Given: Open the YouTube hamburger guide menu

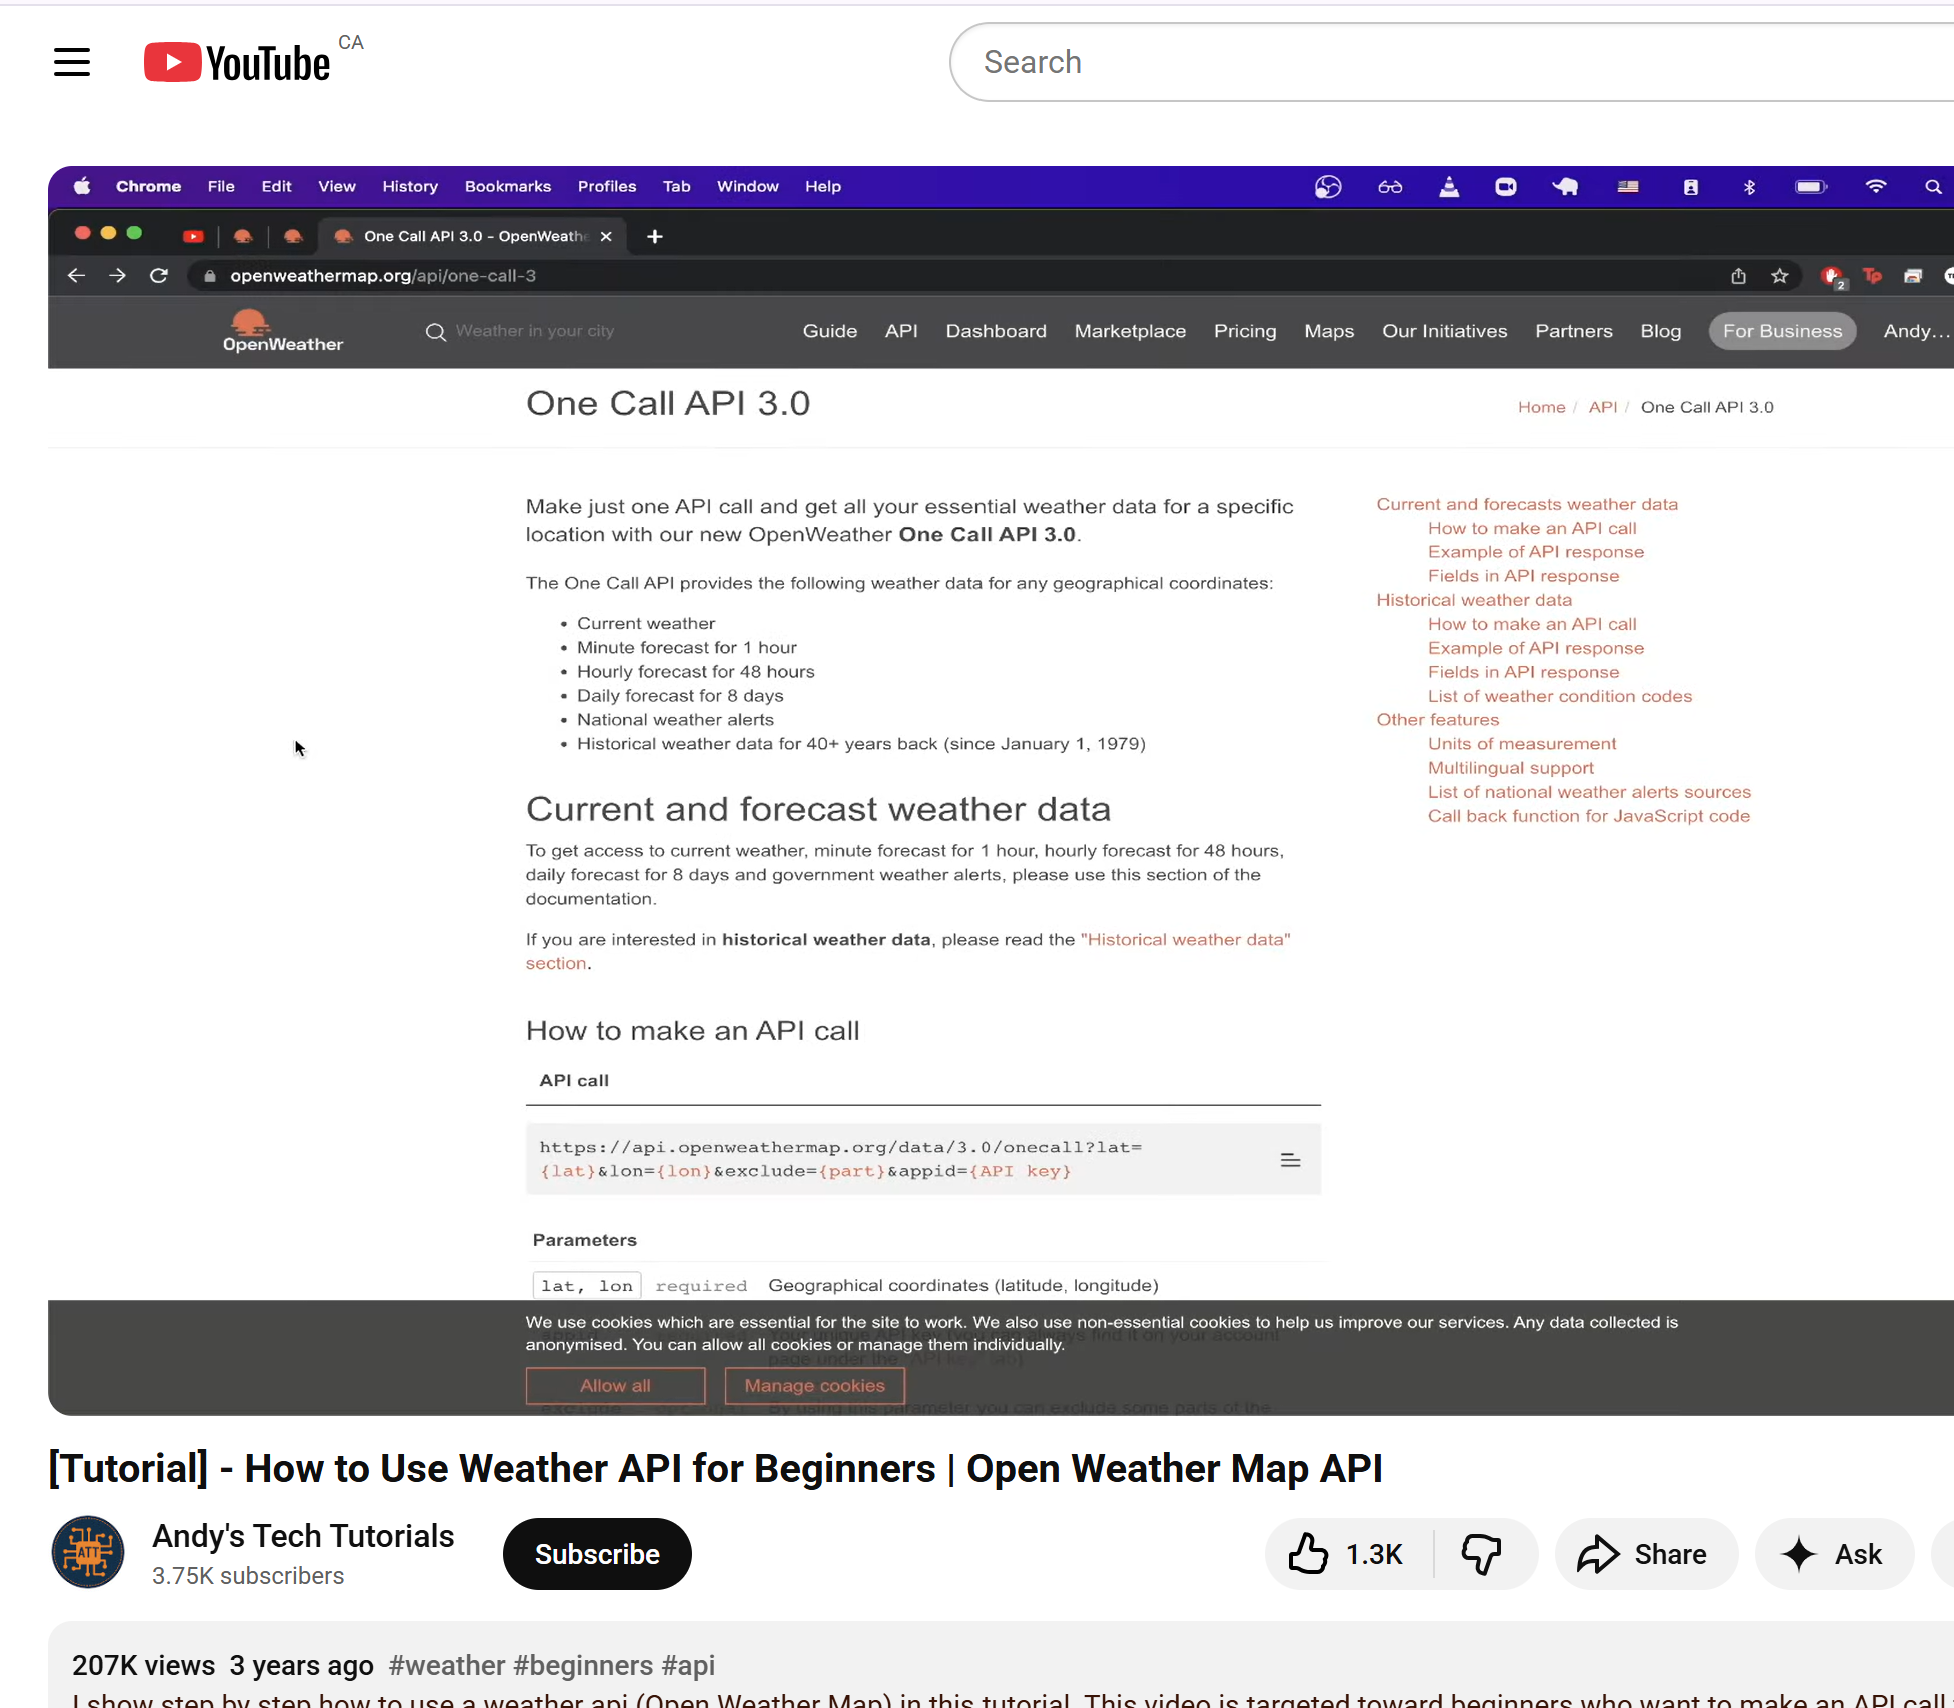Looking at the screenshot, I should click(72, 62).
